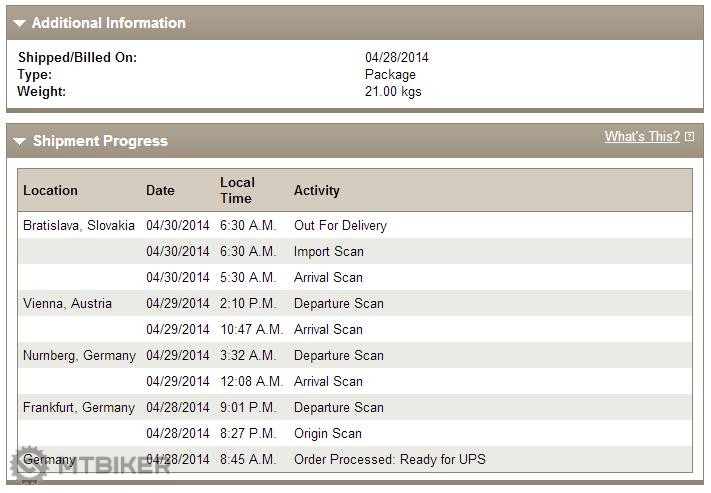711x493 pixels.
Task: Click the help icon beside What's This?
Action: [x=689, y=137]
